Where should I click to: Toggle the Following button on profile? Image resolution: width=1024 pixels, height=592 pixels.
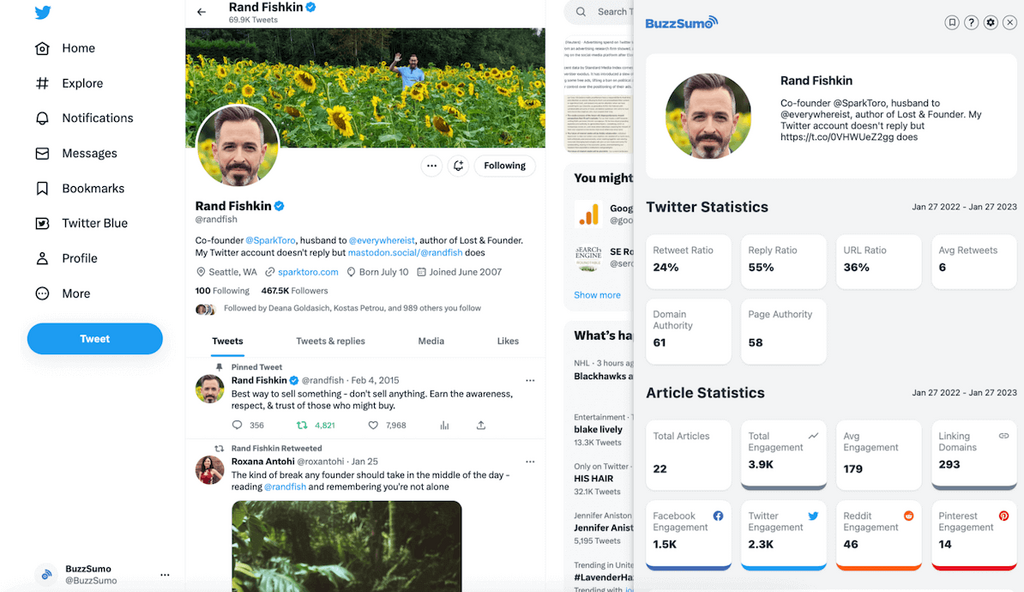tap(504, 166)
